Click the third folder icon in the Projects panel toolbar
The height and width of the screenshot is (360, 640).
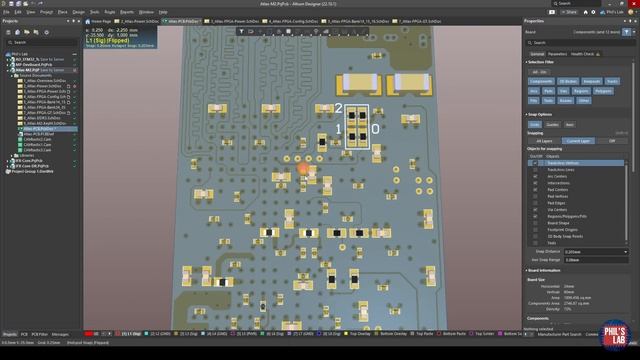(x=27, y=32)
